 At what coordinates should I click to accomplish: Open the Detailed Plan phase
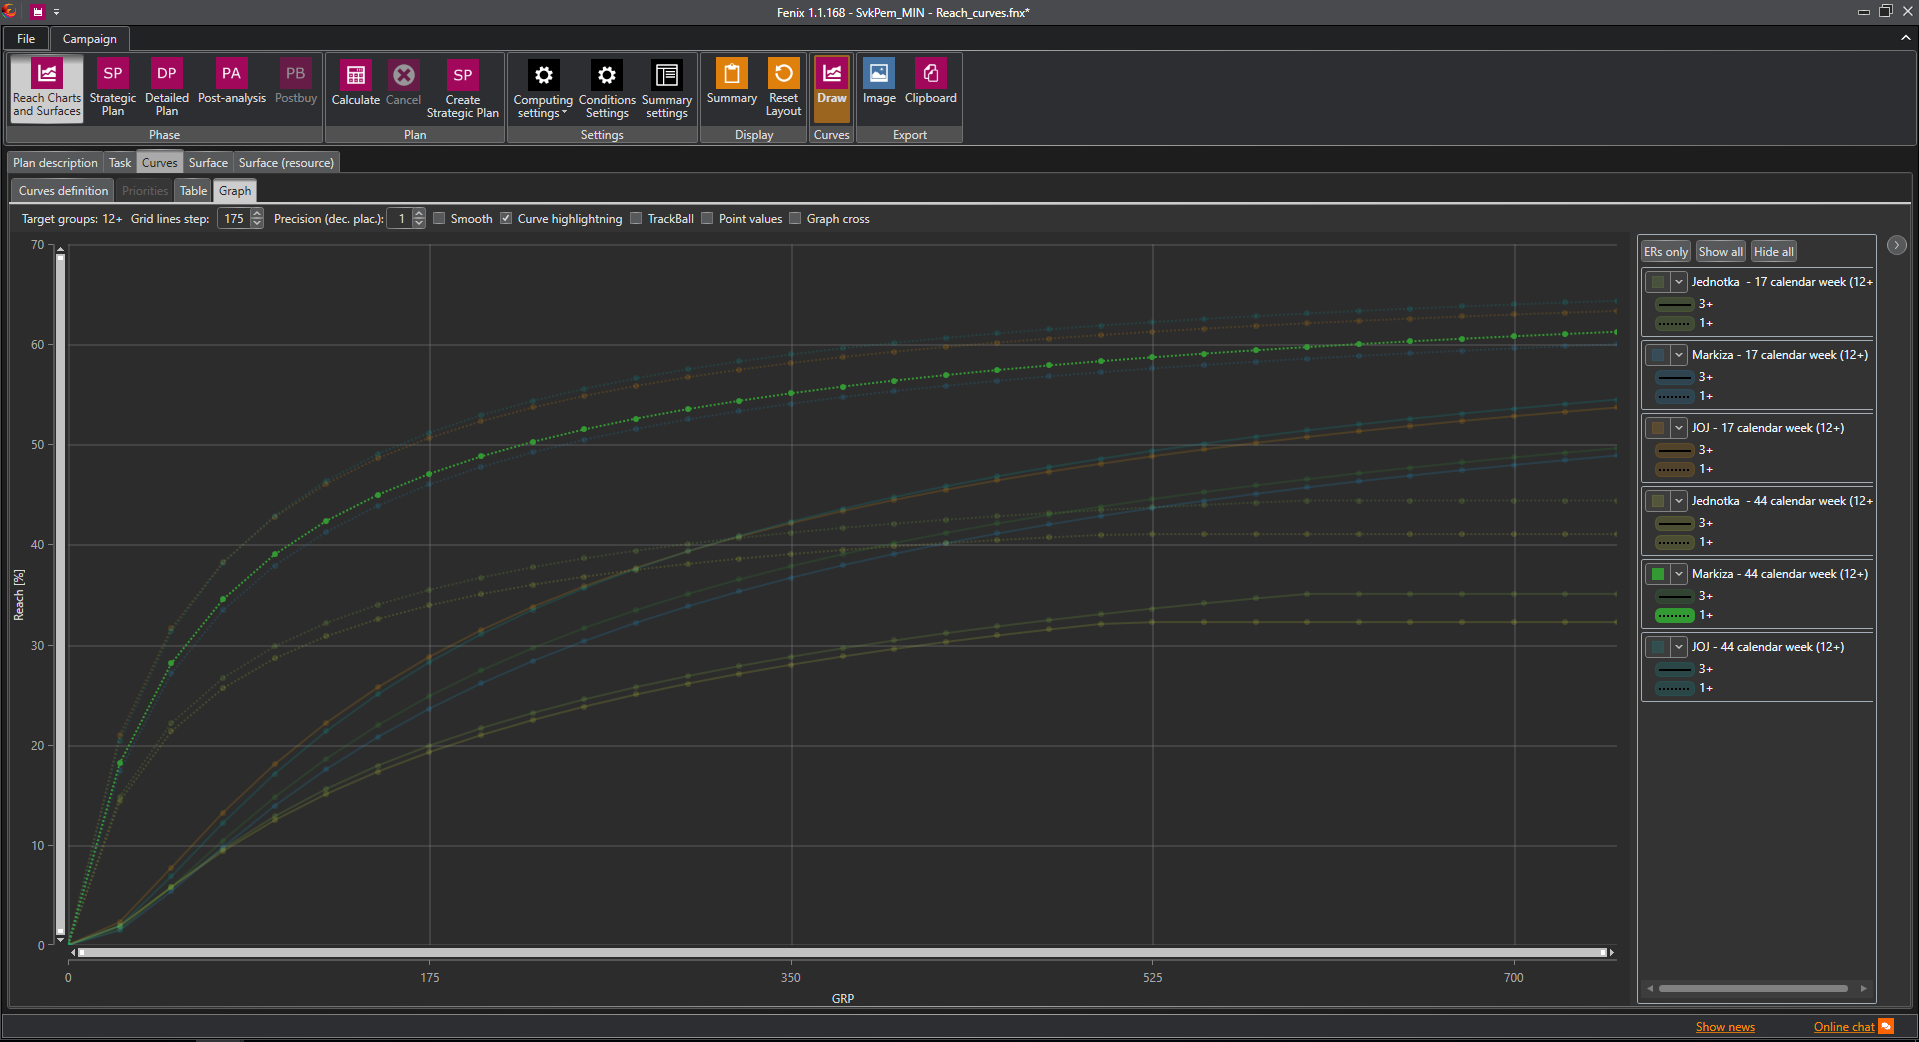point(167,88)
